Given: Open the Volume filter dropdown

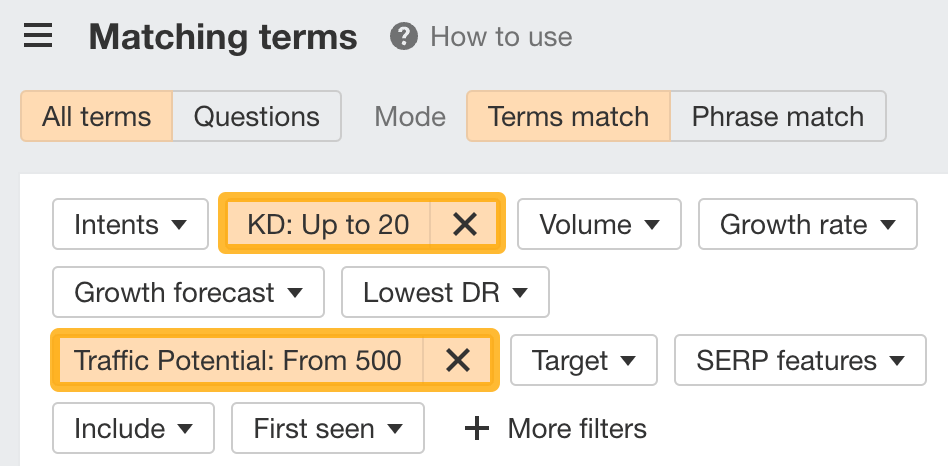Looking at the screenshot, I should click(x=599, y=225).
